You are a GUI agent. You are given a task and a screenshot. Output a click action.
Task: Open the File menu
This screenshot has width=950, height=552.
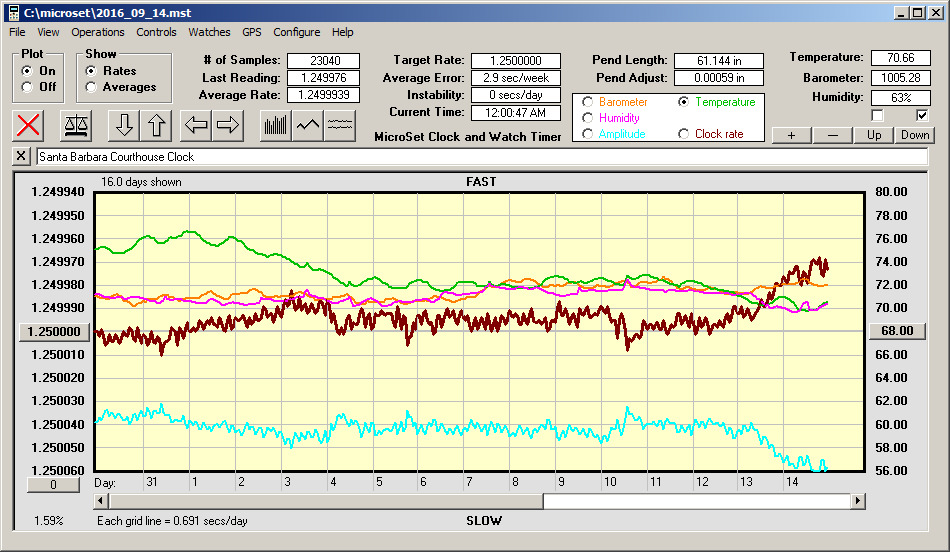(17, 32)
